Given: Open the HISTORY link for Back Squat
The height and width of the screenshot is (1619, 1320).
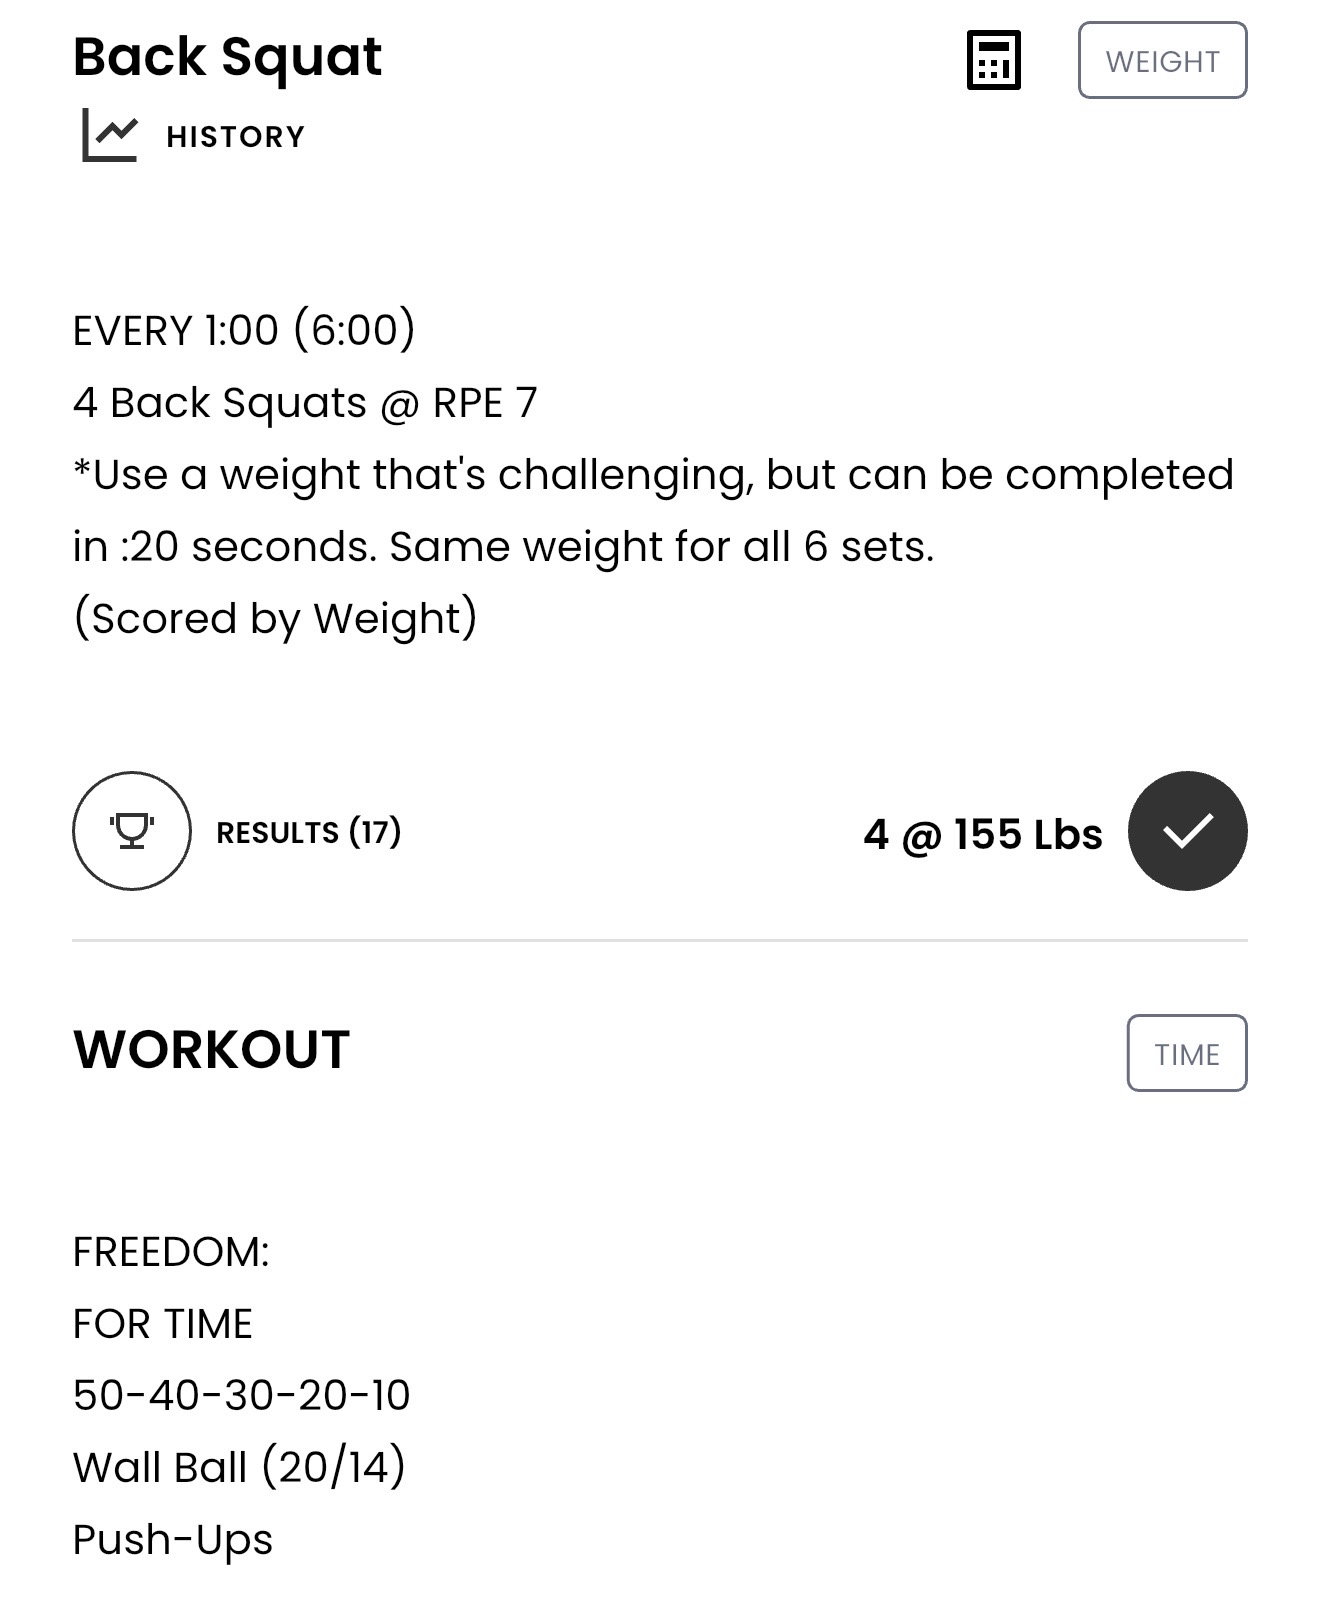Looking at the screenshot, I should coord(235,136).
